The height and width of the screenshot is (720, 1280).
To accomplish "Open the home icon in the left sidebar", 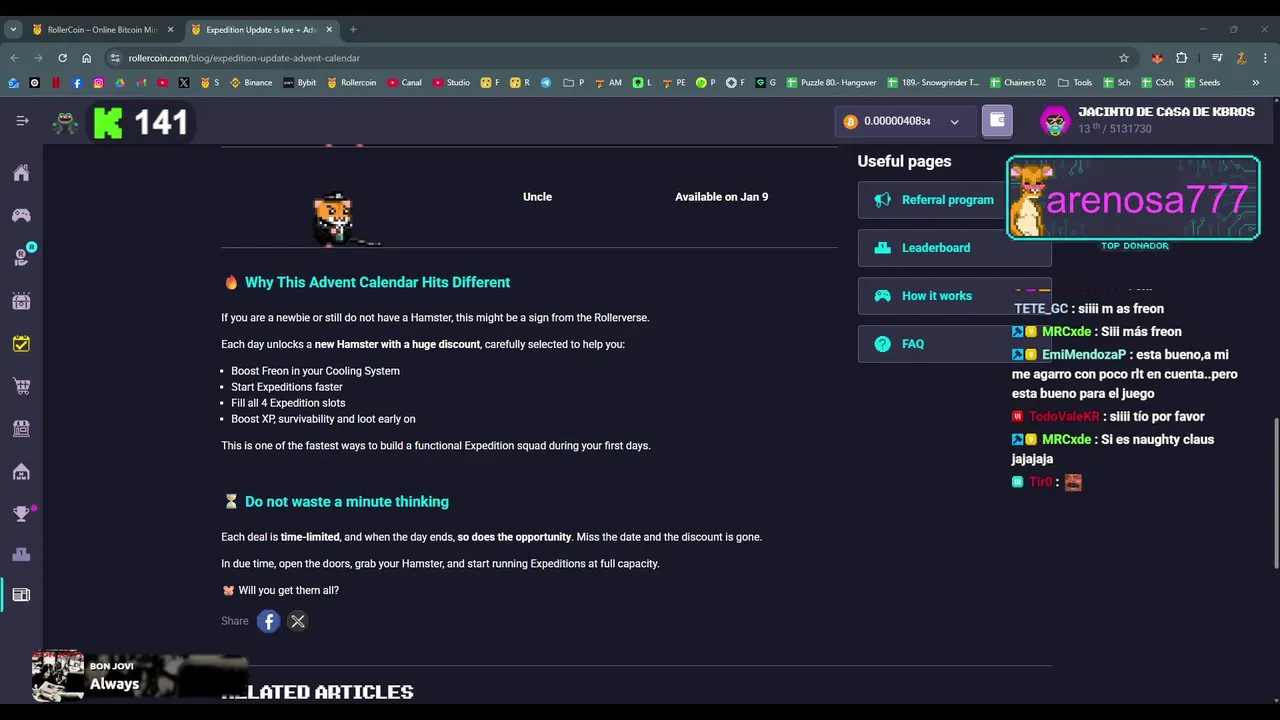I will tap(21, 173).
